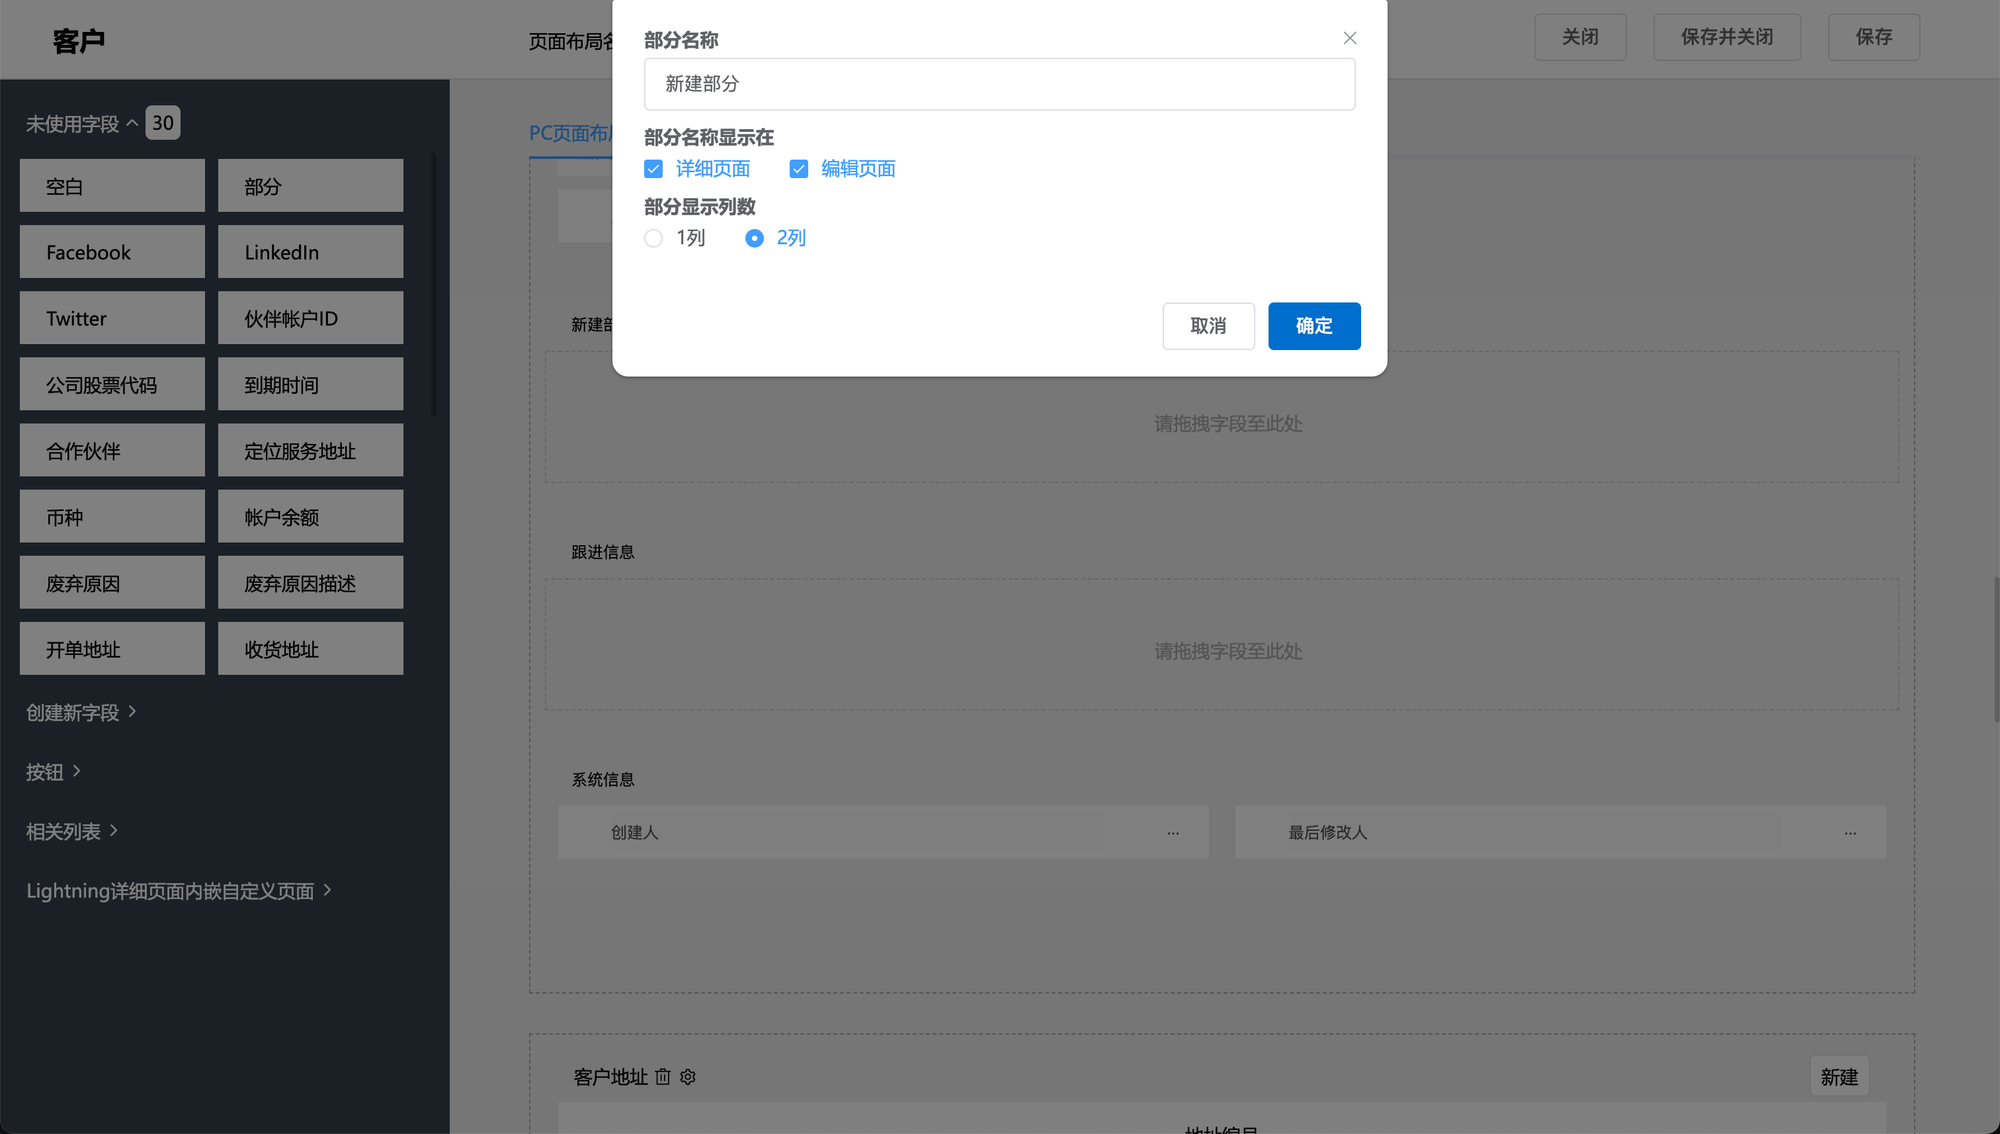Click 新建 button in 客户地址 section
Image resolution: width=2000 pixels, height=1134 pixels.
pyautogui.click(x=1838, y=1077)
